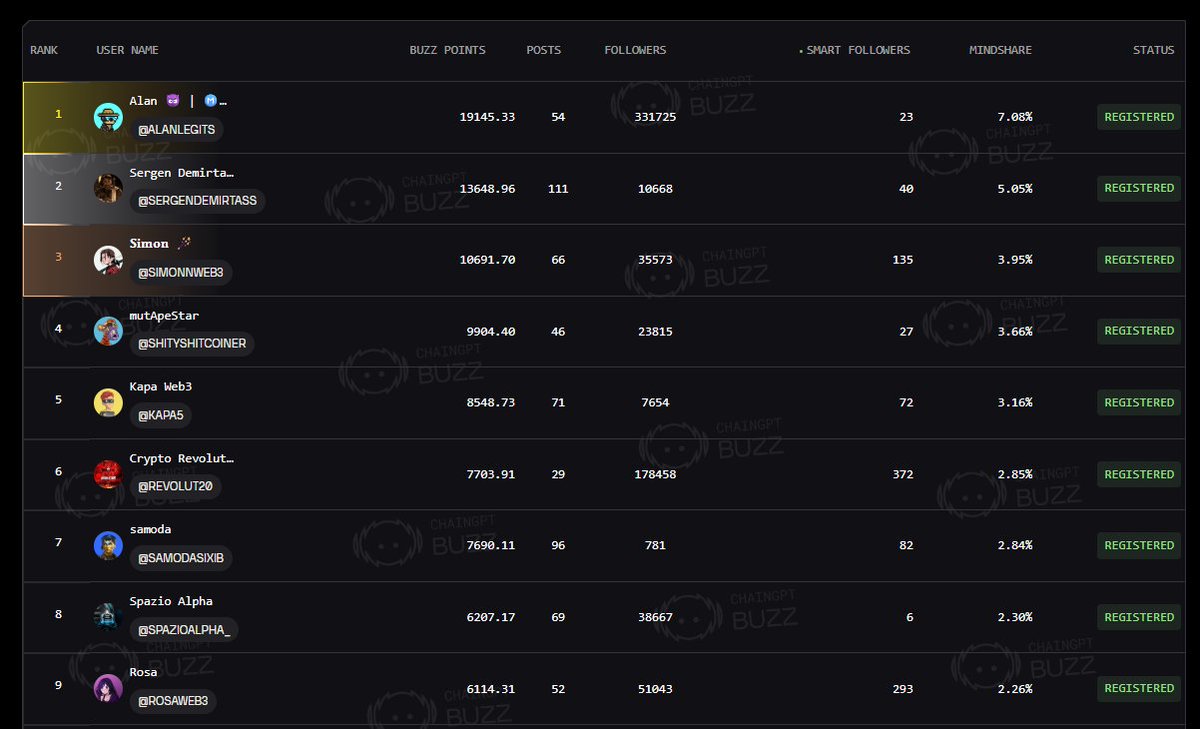Image resolution: width=1200 pixels, height=729 pixels.
Task: Click the buzz points value 13648.96
Action: tap(488, 188)
